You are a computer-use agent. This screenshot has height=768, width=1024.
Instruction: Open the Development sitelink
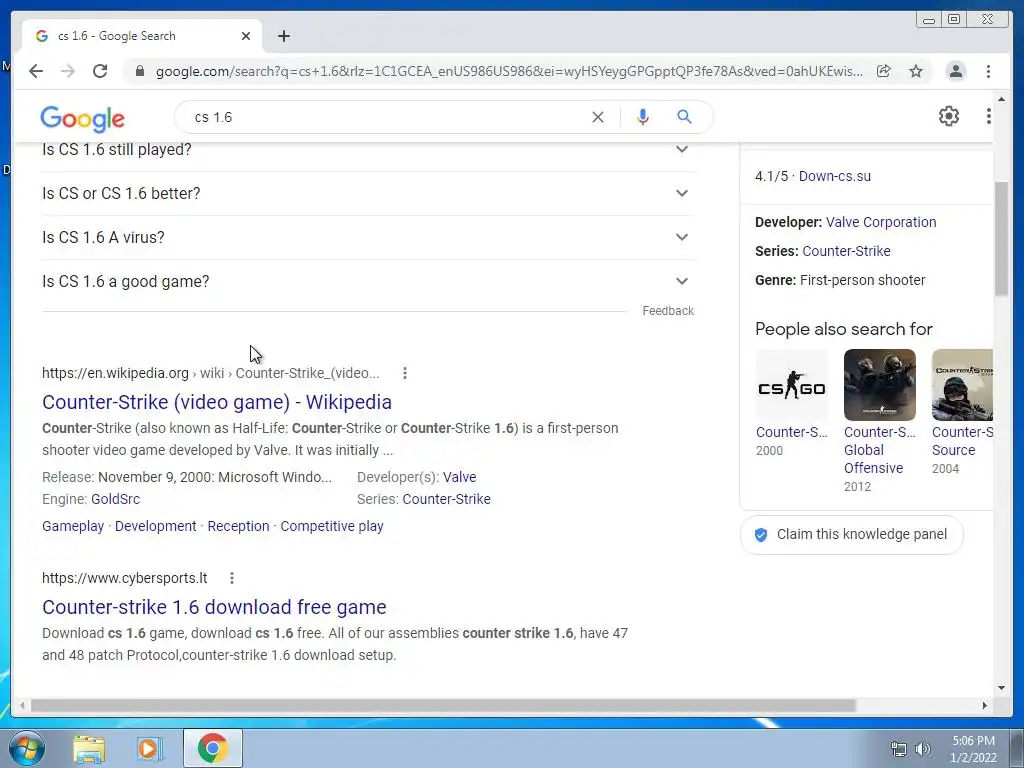click(x=155, y=526)
